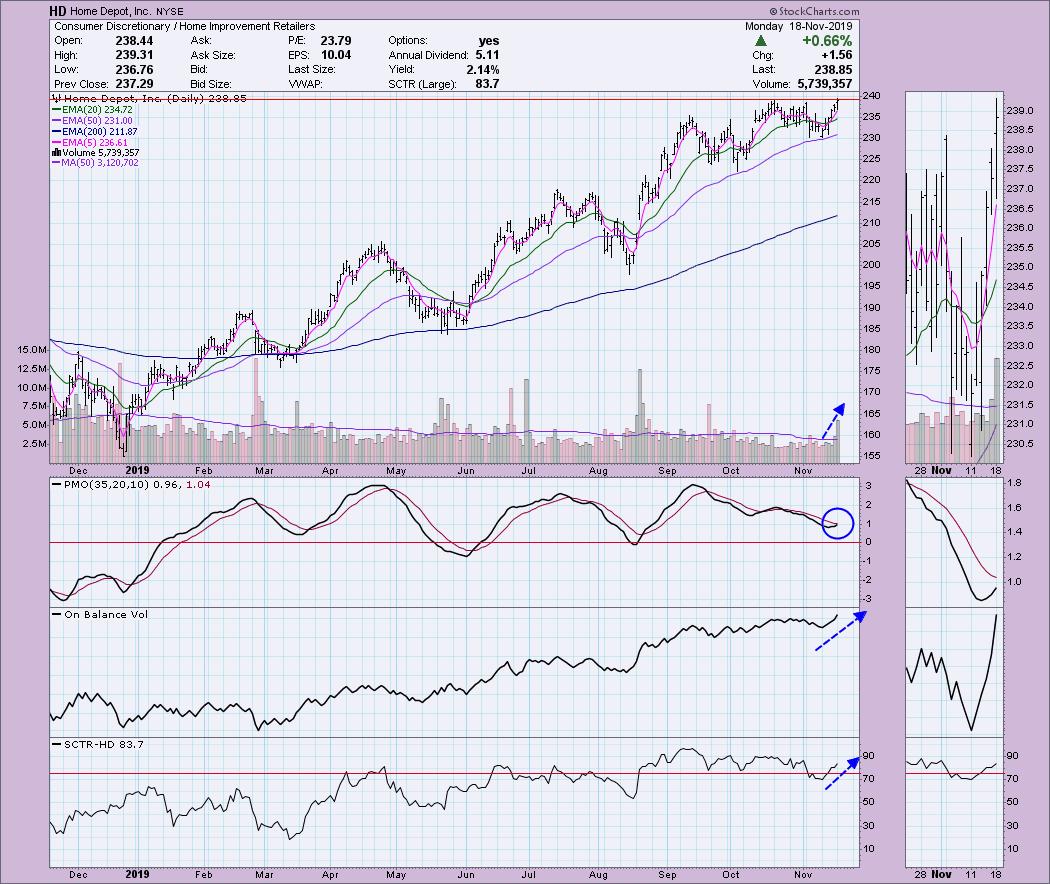Click the EMA(5) 236.61 legend entry
The image size is (1050, 884).
(90, 143)
